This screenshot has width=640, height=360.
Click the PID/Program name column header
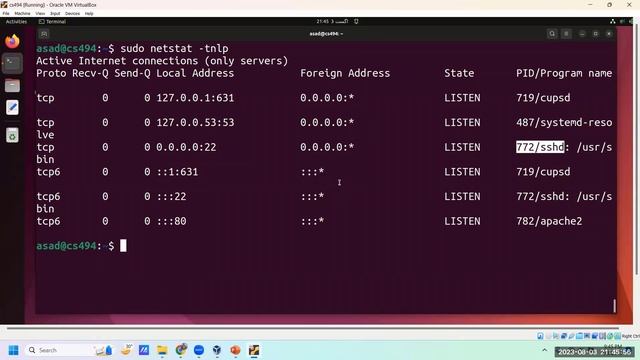click(564, 73)
